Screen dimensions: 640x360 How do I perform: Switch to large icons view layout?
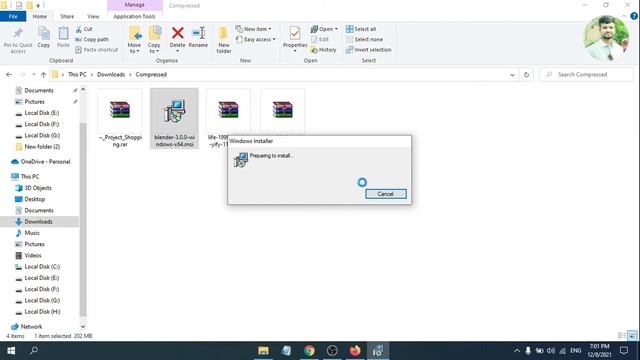632,336
